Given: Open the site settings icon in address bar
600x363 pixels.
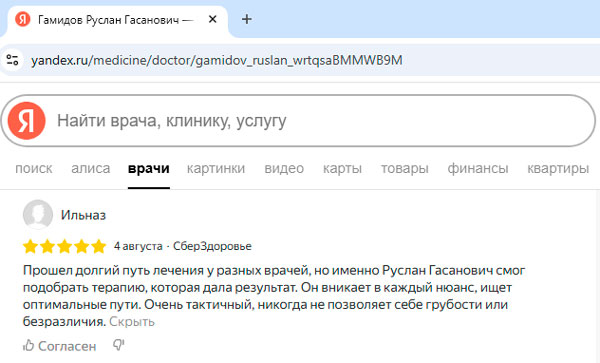Looking at the screenshot, I should coord(12,60).
